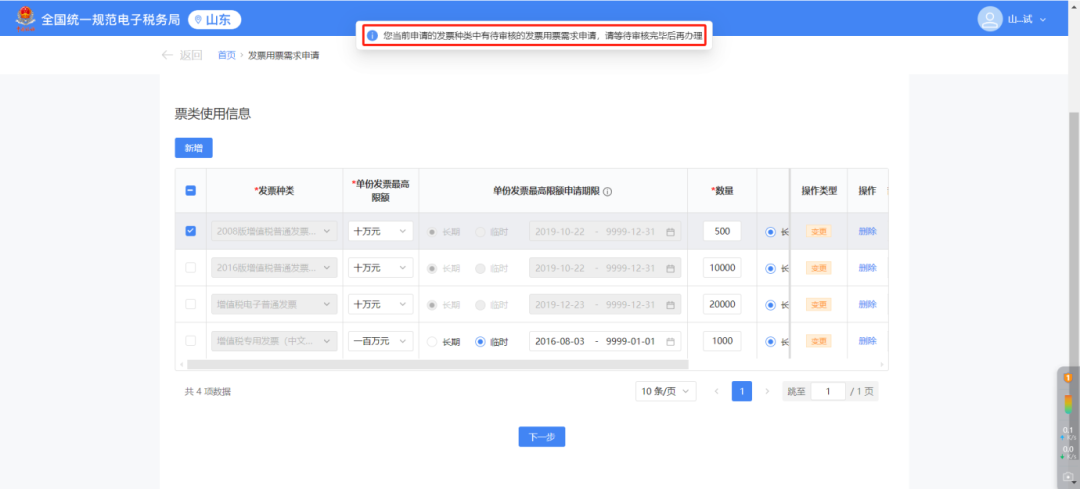Click 共 4 项数据 text
Screen dimensions: 1080x489
coord(207,391)
